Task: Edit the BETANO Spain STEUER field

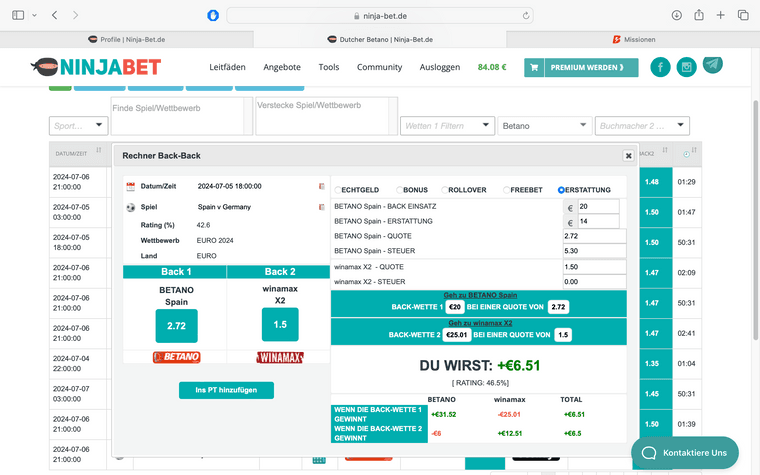Action: point(594,251)
